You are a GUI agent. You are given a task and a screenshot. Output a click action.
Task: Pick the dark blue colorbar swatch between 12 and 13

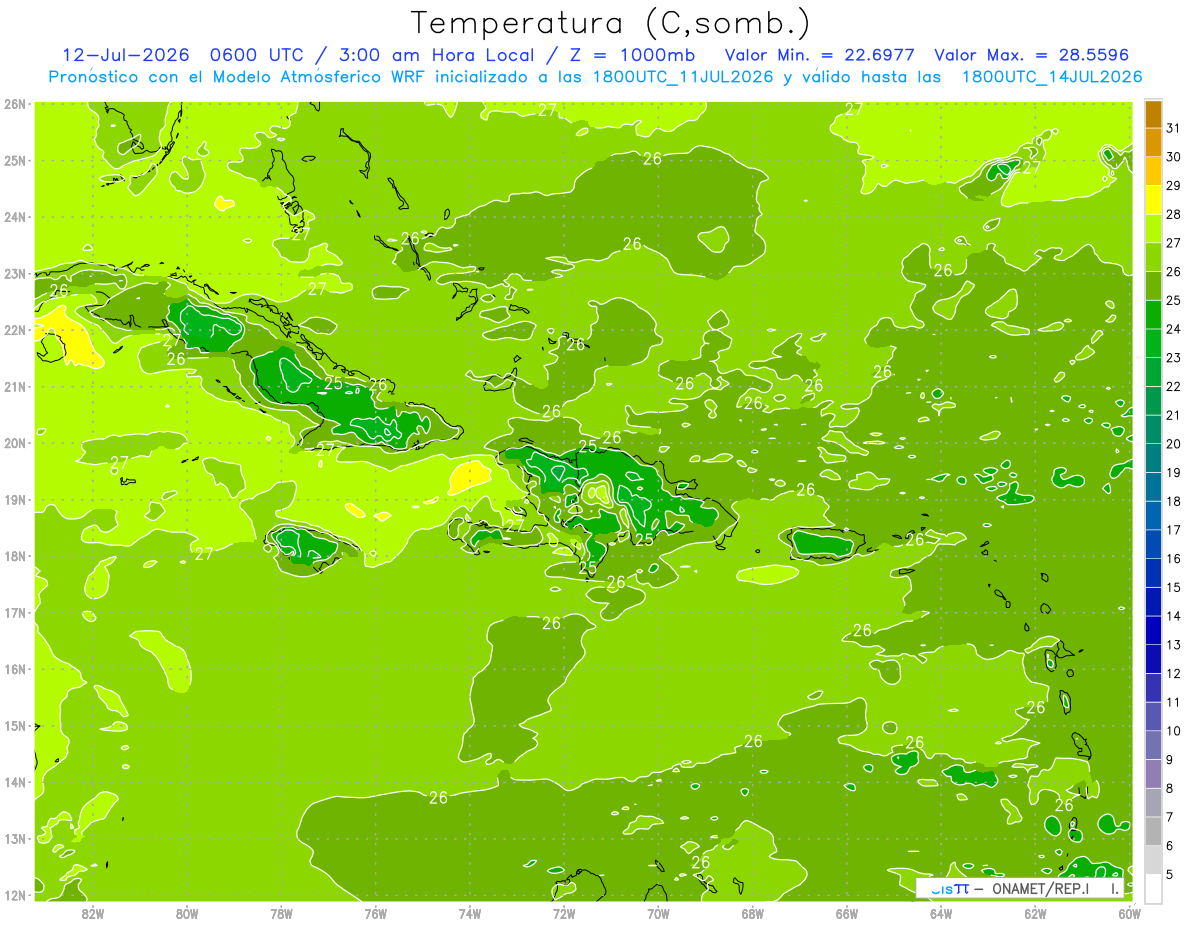[x=1153, y=659]
